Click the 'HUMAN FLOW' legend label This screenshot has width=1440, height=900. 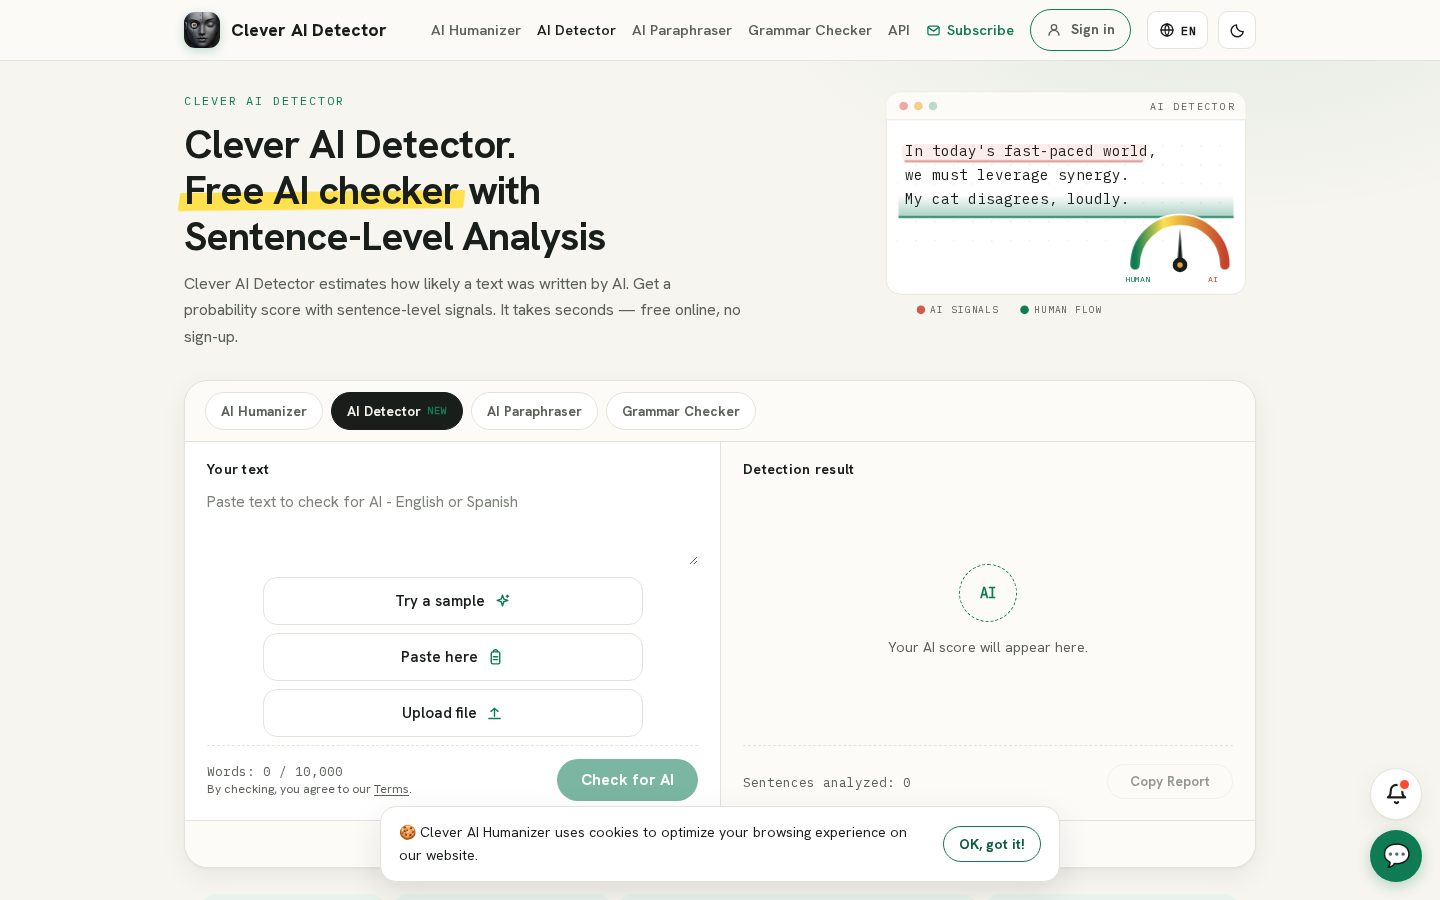click(x=1068, y=310)
